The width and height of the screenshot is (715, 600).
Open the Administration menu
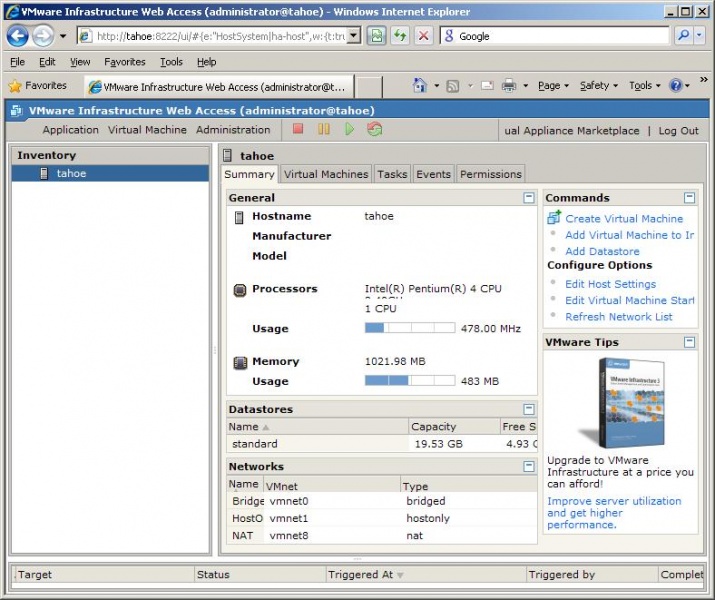(x=233, y=130)
